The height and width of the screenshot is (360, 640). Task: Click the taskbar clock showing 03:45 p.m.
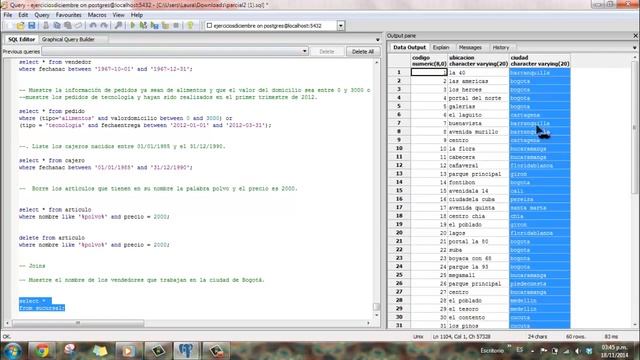point(614,351)
